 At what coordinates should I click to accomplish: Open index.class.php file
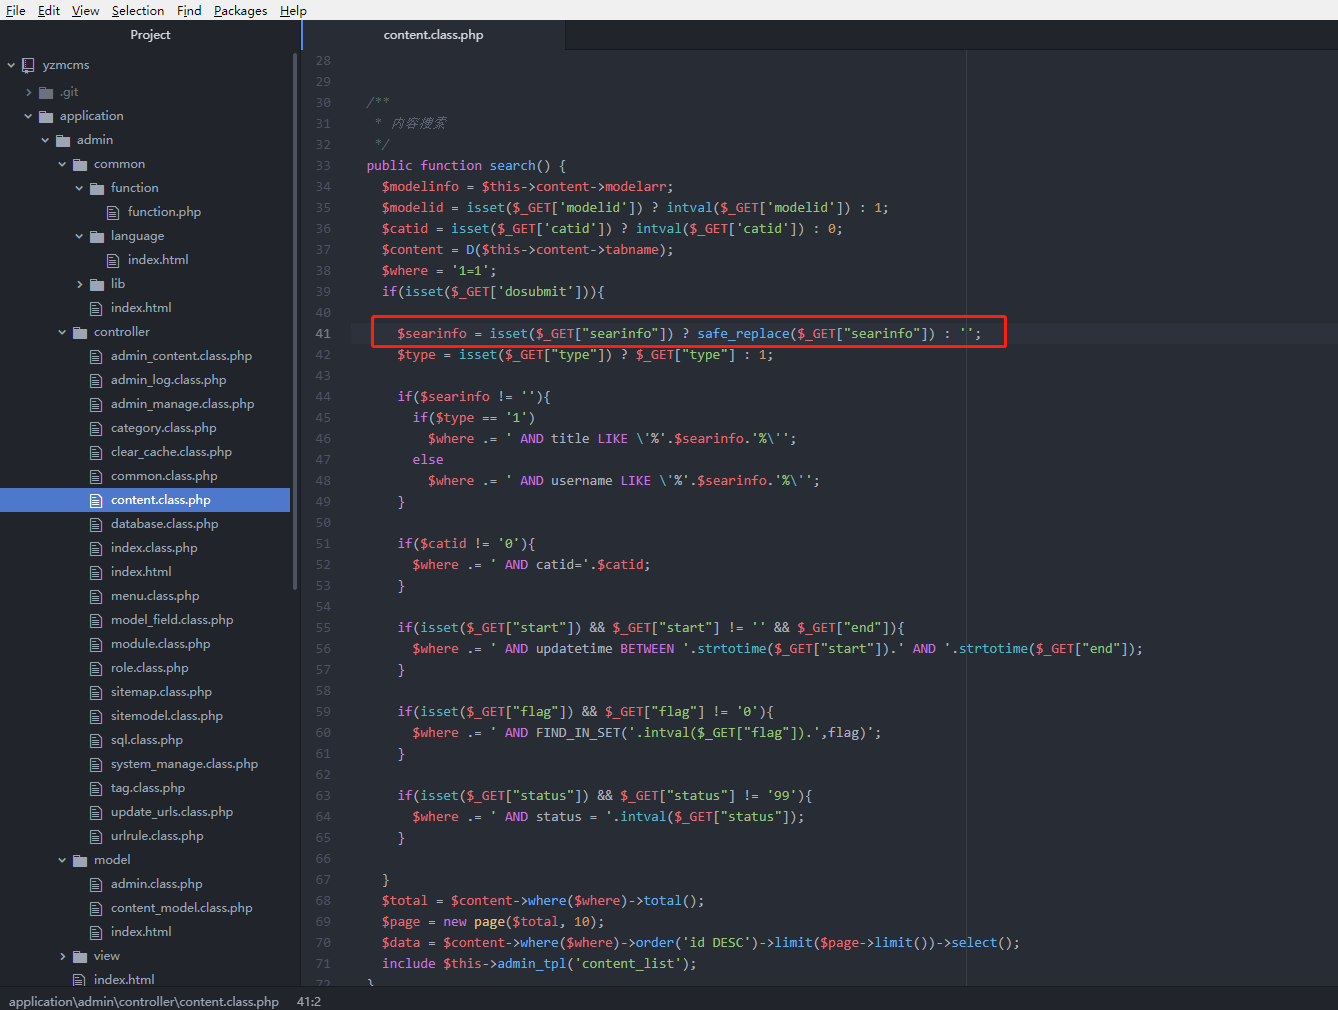pyautogui.click(x=154, y=548)
